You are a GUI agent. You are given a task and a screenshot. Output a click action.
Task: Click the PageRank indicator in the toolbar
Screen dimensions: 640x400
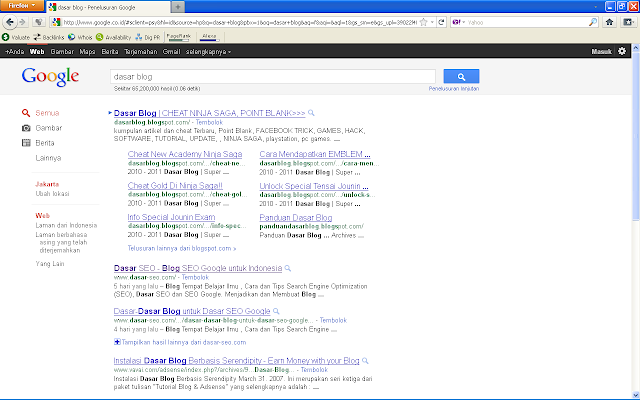(x=178, y=37)
